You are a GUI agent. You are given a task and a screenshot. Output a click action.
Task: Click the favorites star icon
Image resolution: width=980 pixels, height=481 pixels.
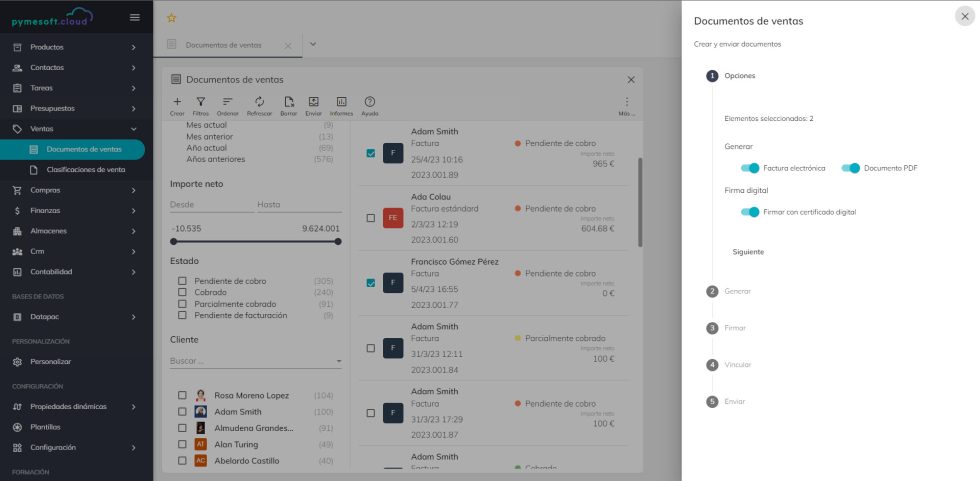171,18
